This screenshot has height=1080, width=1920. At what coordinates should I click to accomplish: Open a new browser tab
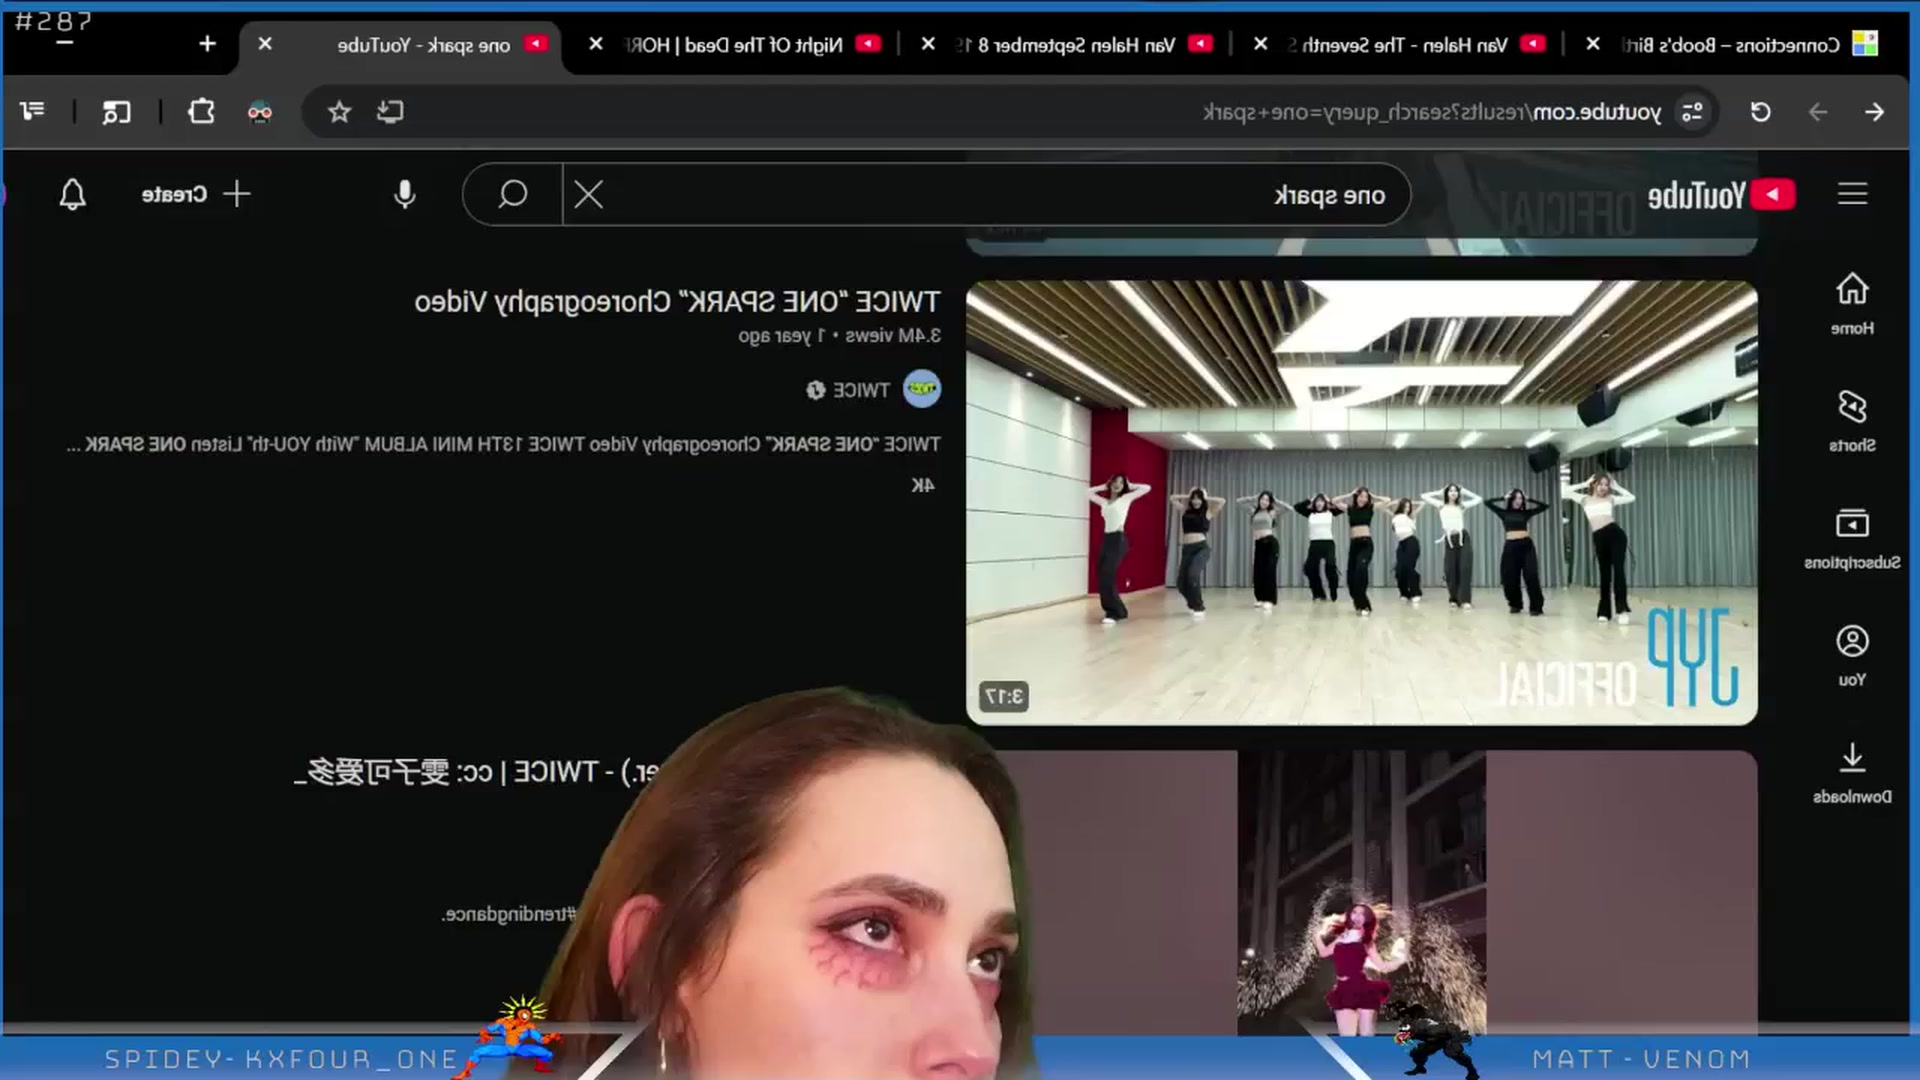pos(207,44)
